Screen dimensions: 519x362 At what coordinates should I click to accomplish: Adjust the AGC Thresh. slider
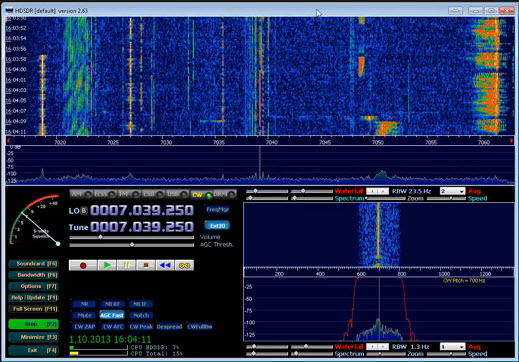[131, 245]
